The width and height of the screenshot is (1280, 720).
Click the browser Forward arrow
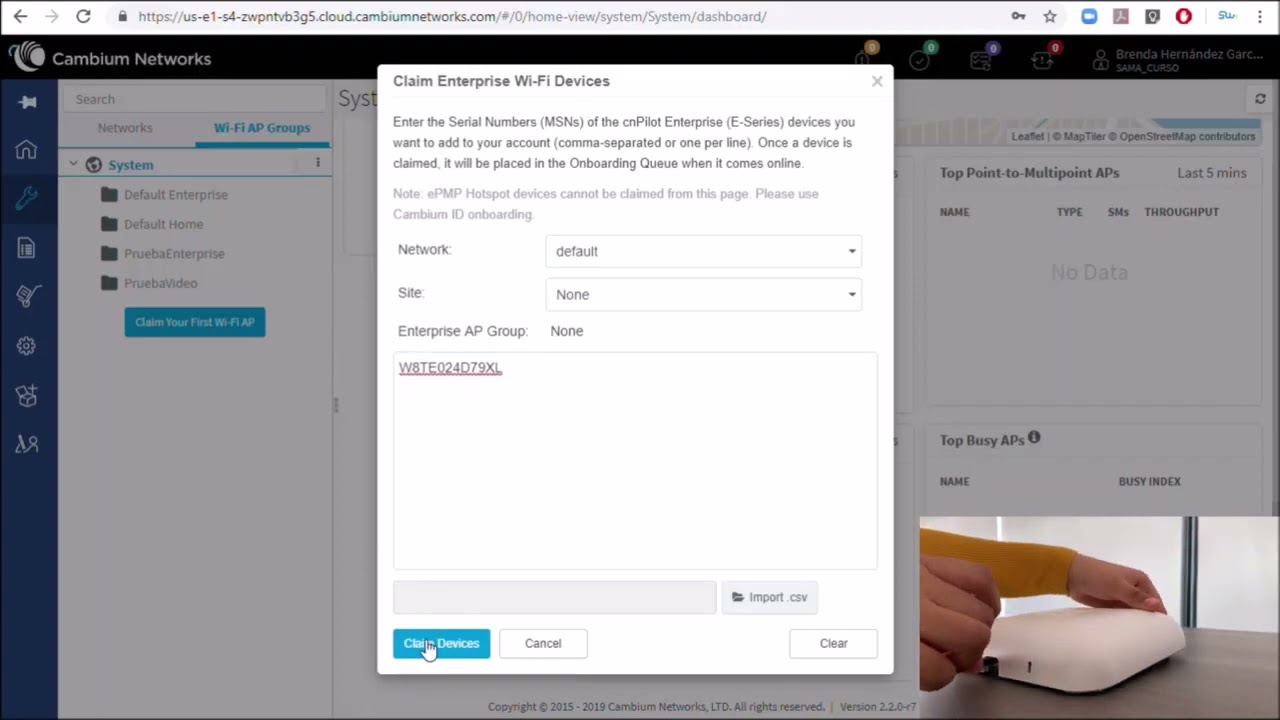coord(52,16)
